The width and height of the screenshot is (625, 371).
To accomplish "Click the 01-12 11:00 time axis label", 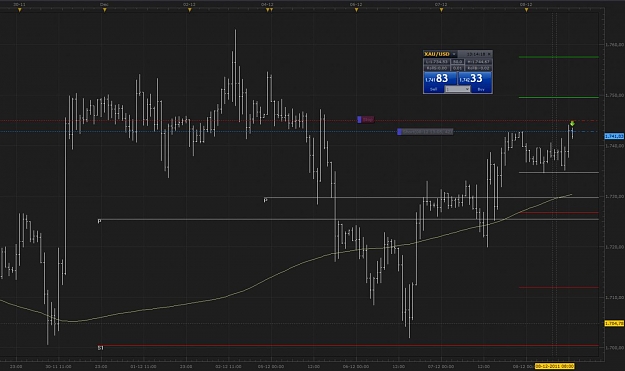I will 143,366.
